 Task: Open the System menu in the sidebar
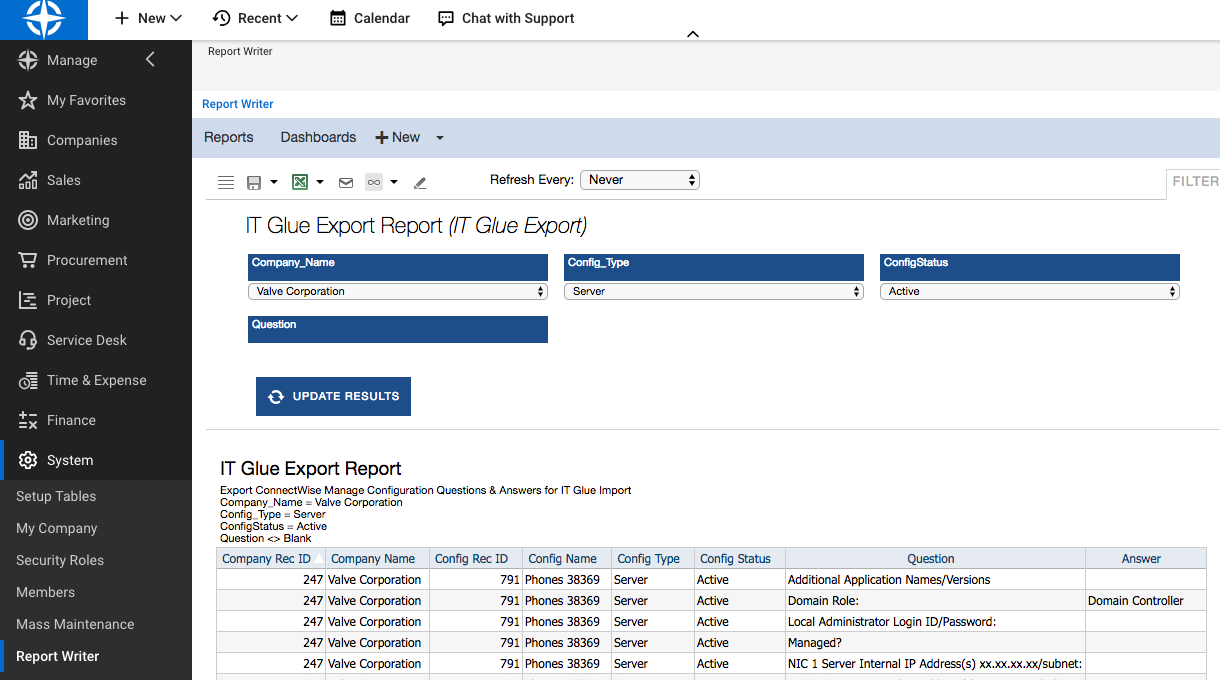point(69,460)
